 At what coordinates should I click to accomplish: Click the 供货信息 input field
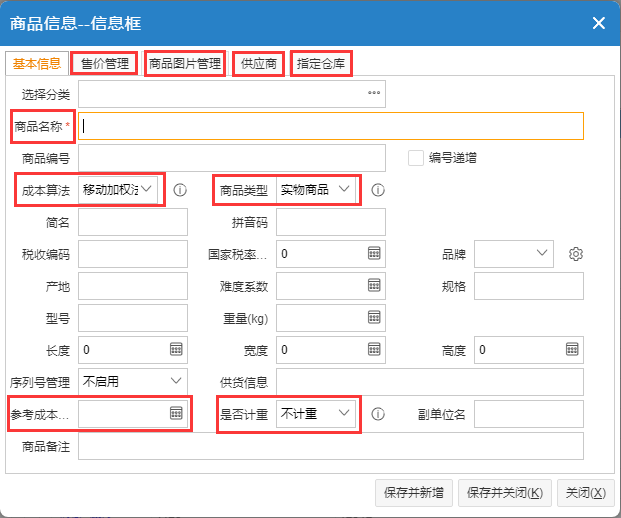click(430, 382)
